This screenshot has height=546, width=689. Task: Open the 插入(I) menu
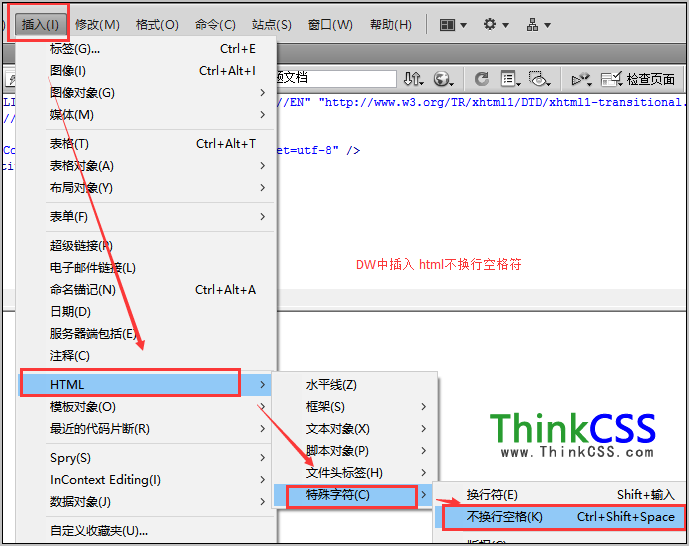(40, 25)
